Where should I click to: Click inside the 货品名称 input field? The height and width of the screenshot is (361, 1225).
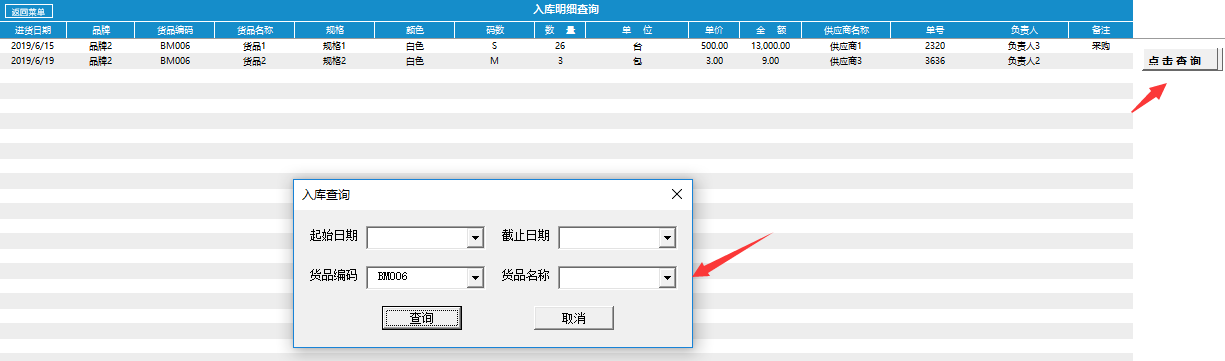coord(608,277)
